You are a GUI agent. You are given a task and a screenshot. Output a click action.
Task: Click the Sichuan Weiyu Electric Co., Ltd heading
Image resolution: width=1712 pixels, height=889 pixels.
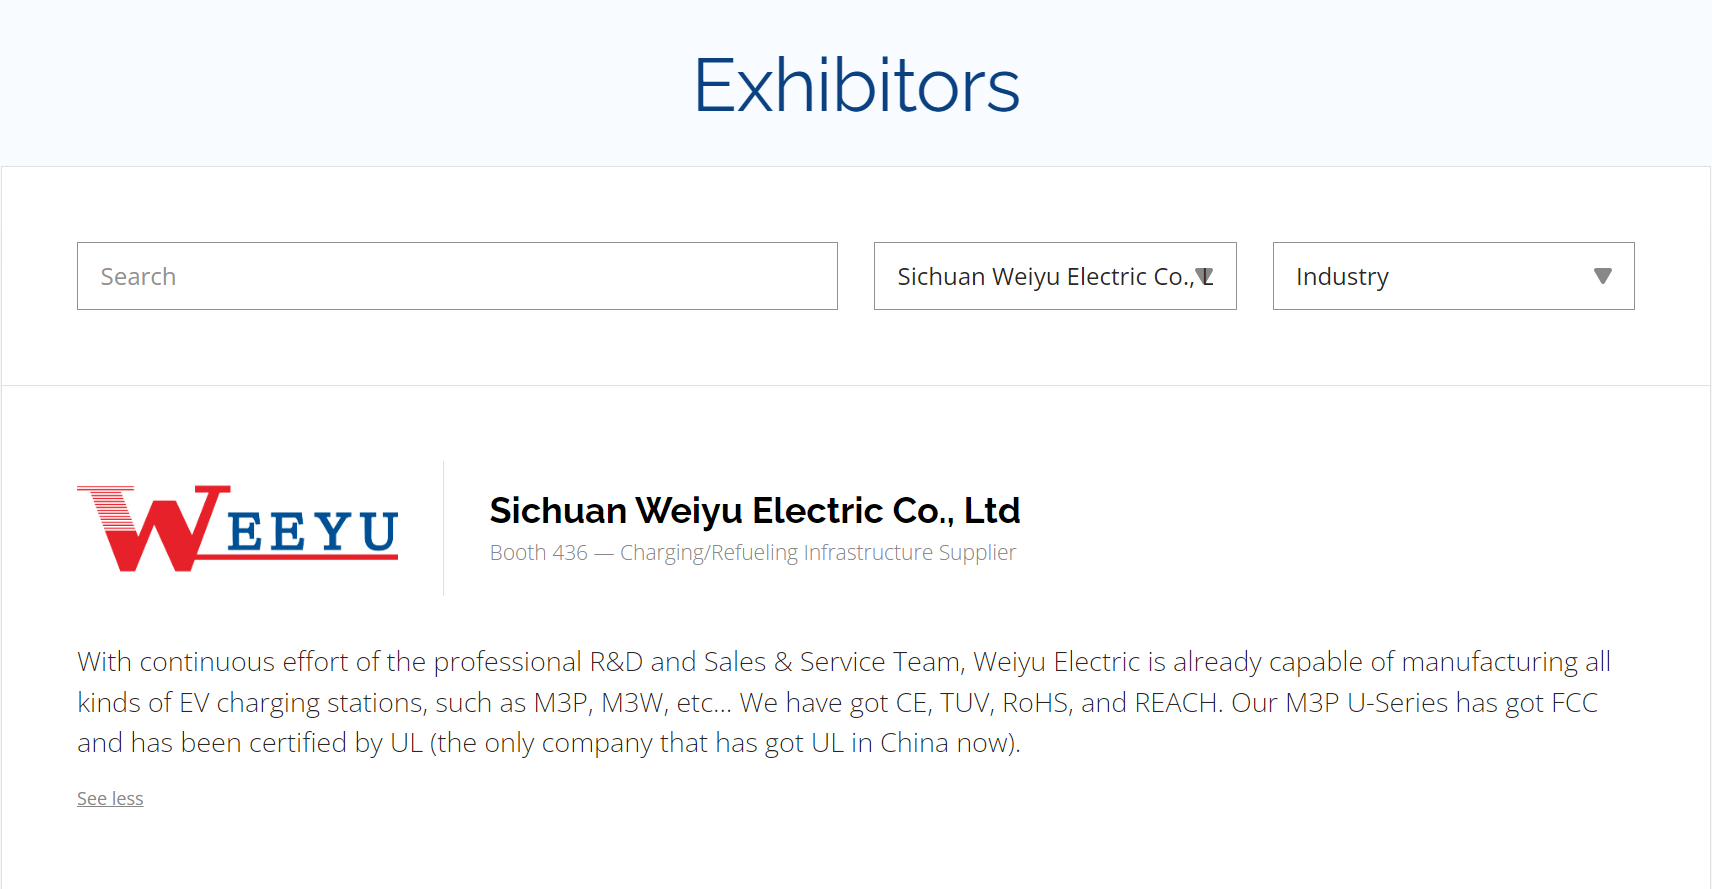tap(755, 511)
